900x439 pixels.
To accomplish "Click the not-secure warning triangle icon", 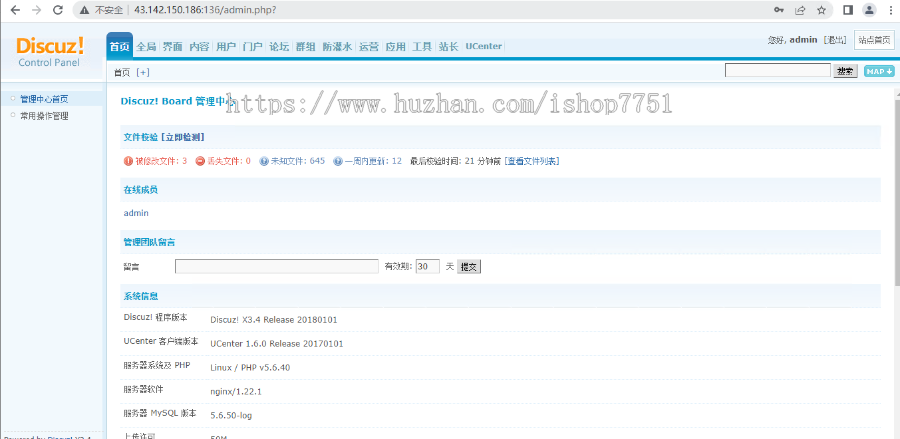I will (x=84, y=10).
